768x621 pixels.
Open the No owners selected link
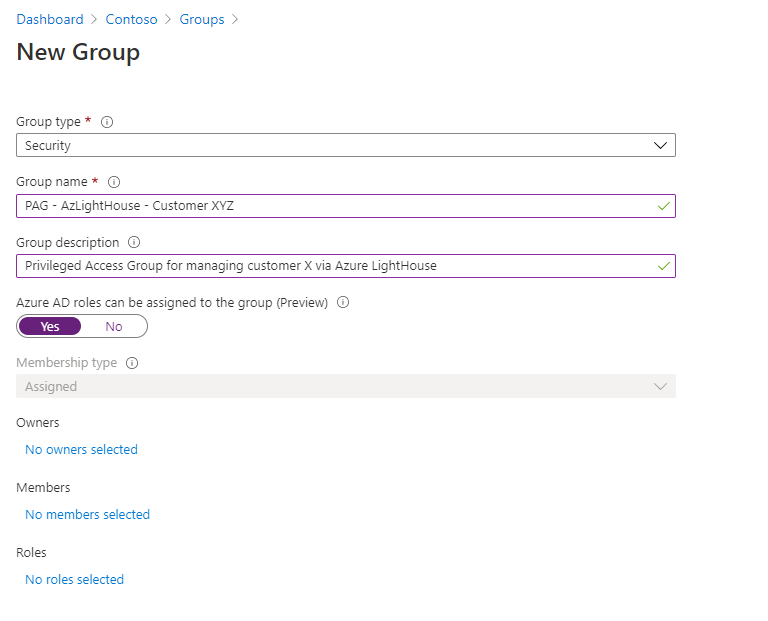pyautogui.click(x=81, y=450)
